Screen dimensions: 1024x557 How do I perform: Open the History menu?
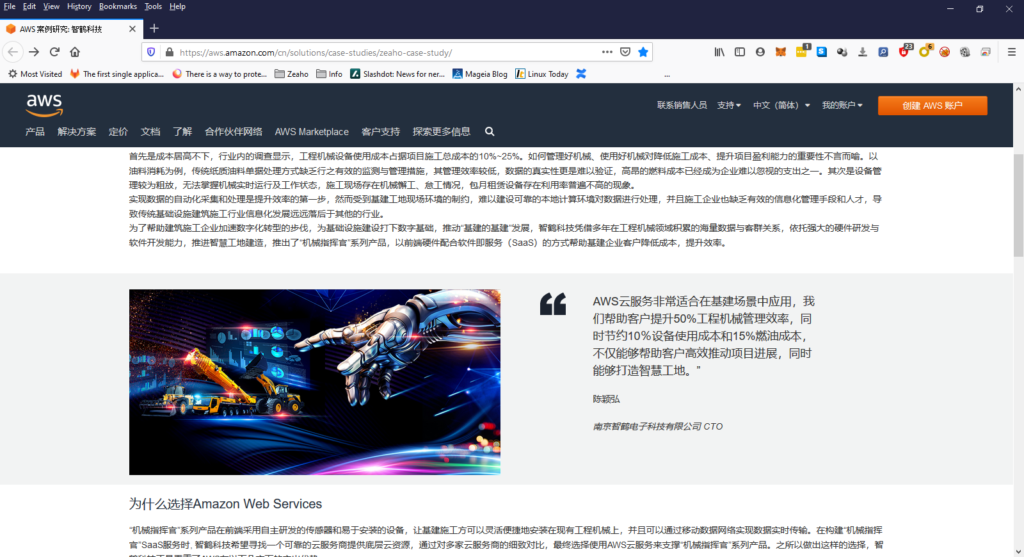coord(79,7)
